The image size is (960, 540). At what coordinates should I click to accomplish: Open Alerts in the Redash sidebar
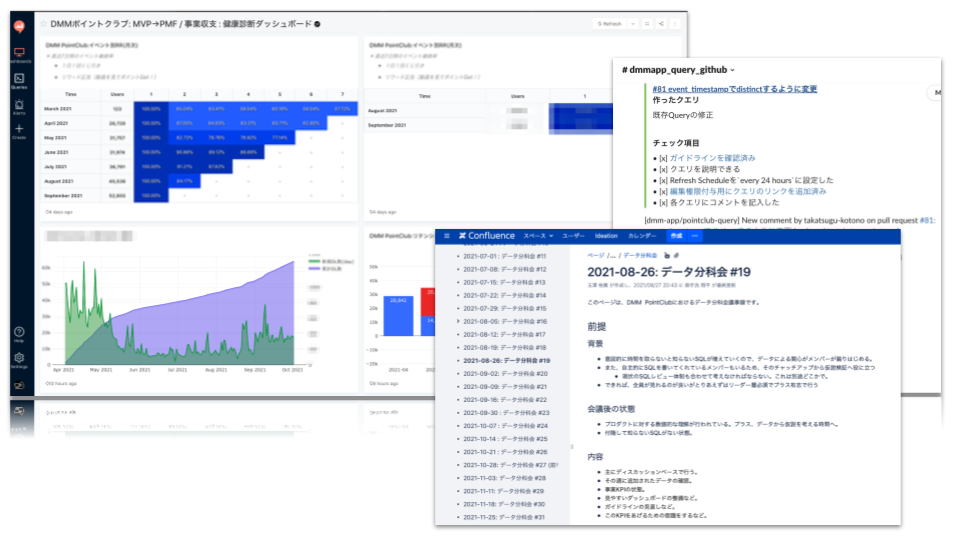tap(20, 107)
